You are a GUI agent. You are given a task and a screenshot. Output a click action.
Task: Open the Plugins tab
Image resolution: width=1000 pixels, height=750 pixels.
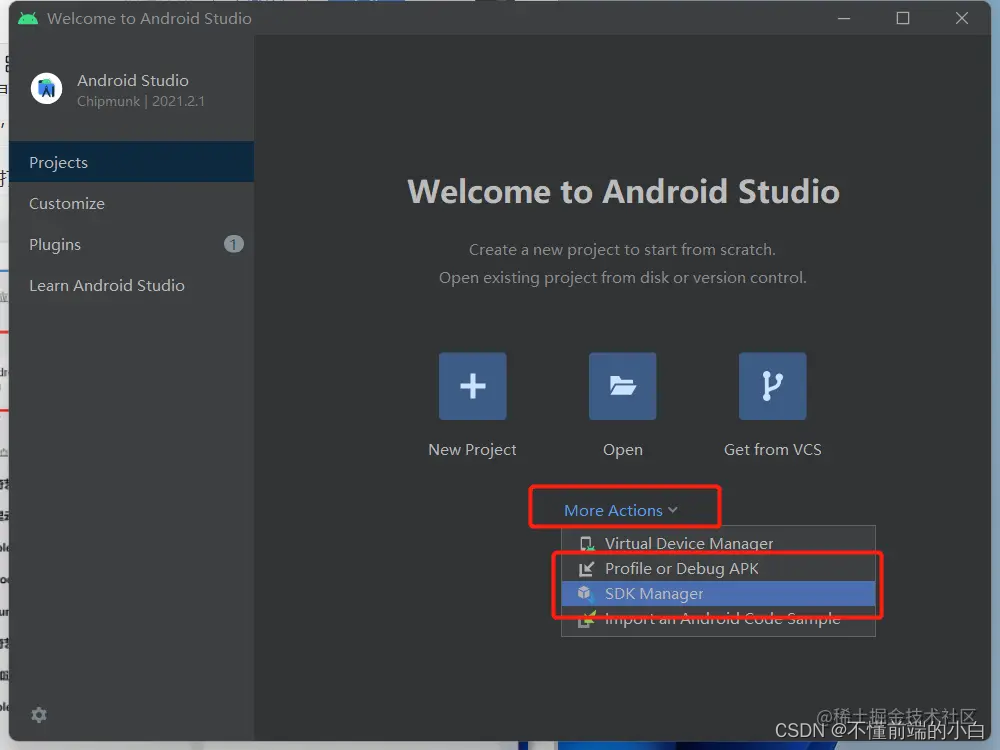click(131, 244)
